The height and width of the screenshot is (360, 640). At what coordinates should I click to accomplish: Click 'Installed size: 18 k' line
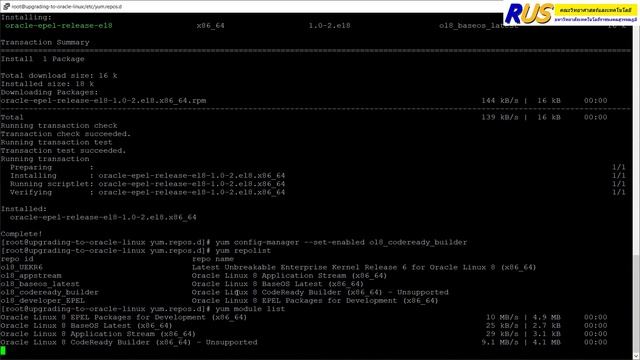tap(47, 84)
